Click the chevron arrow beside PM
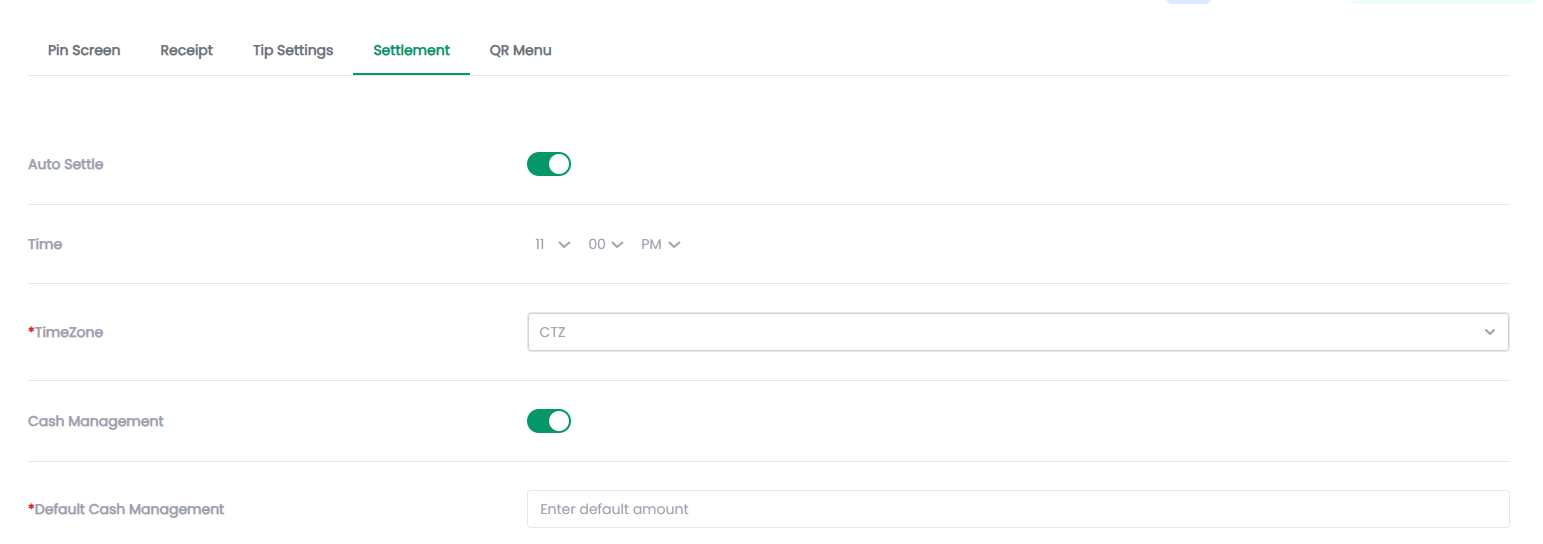 (674, 244)
